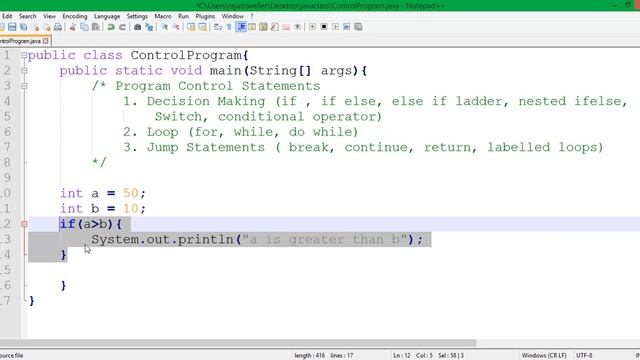The width and height of the screenshot is (640, 360).
Task: Zoom out using the magnifier minus icon
Action: [176, 27]
